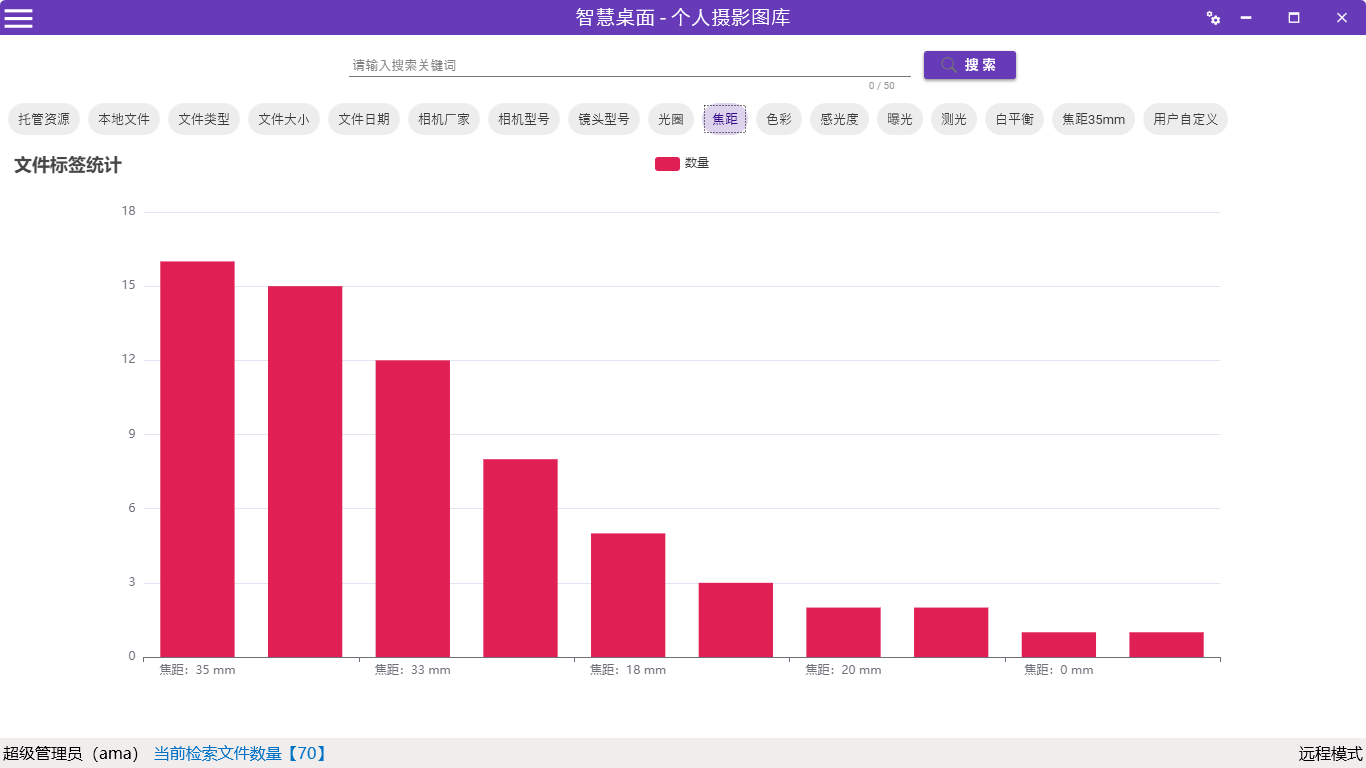Select the 托管资源 filter tag

coord(44,119)
